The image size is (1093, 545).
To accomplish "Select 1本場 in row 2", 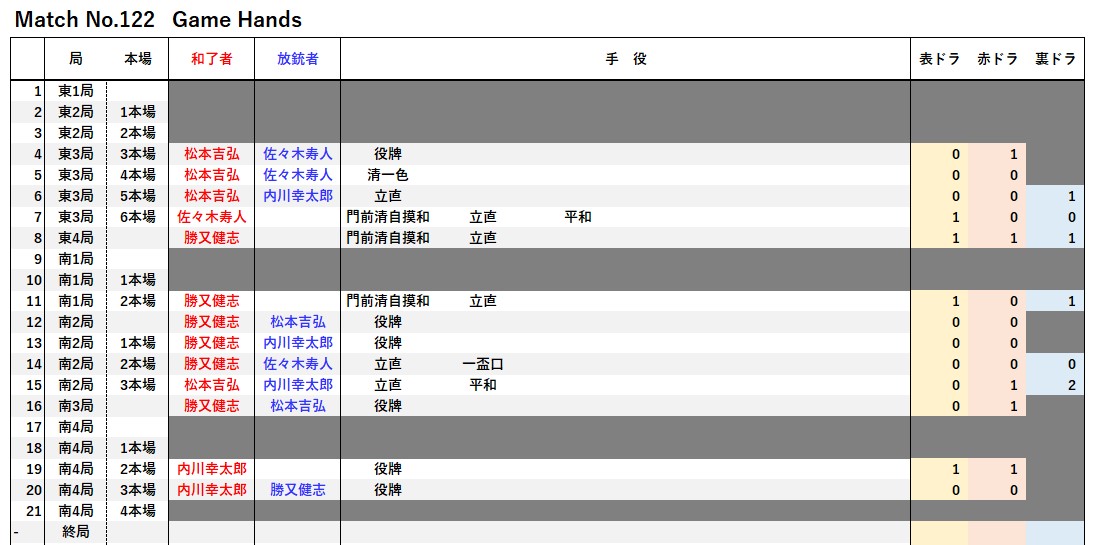I will coord(137,112).
